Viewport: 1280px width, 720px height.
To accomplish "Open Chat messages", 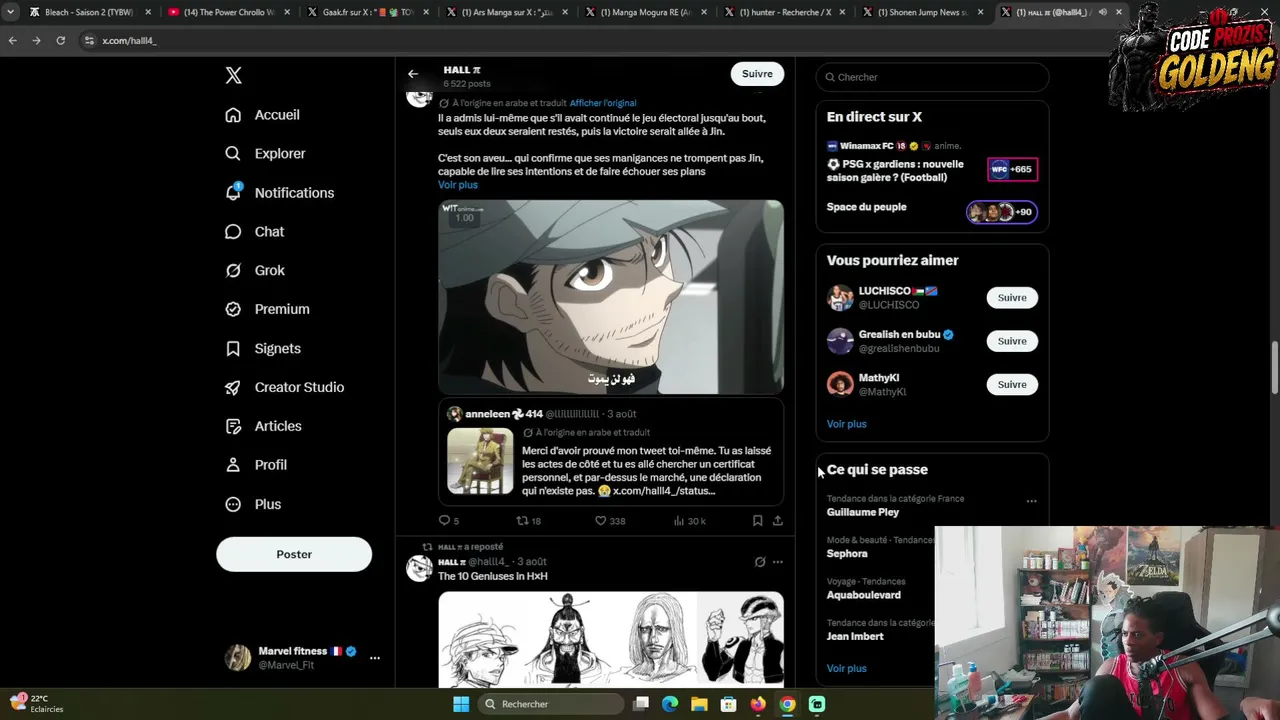I will point(255,232).
